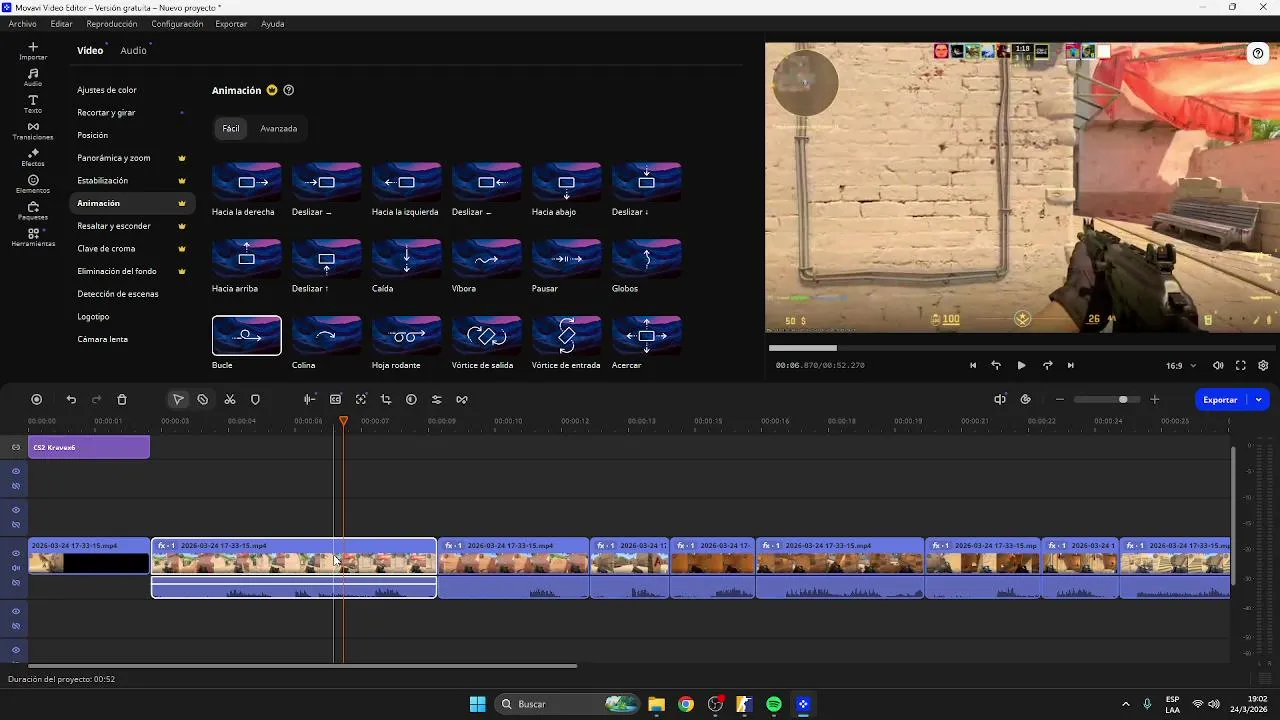Toggle the preview volume speaker icon
Screen dimensions: 1280x720
click(1218, 366)
